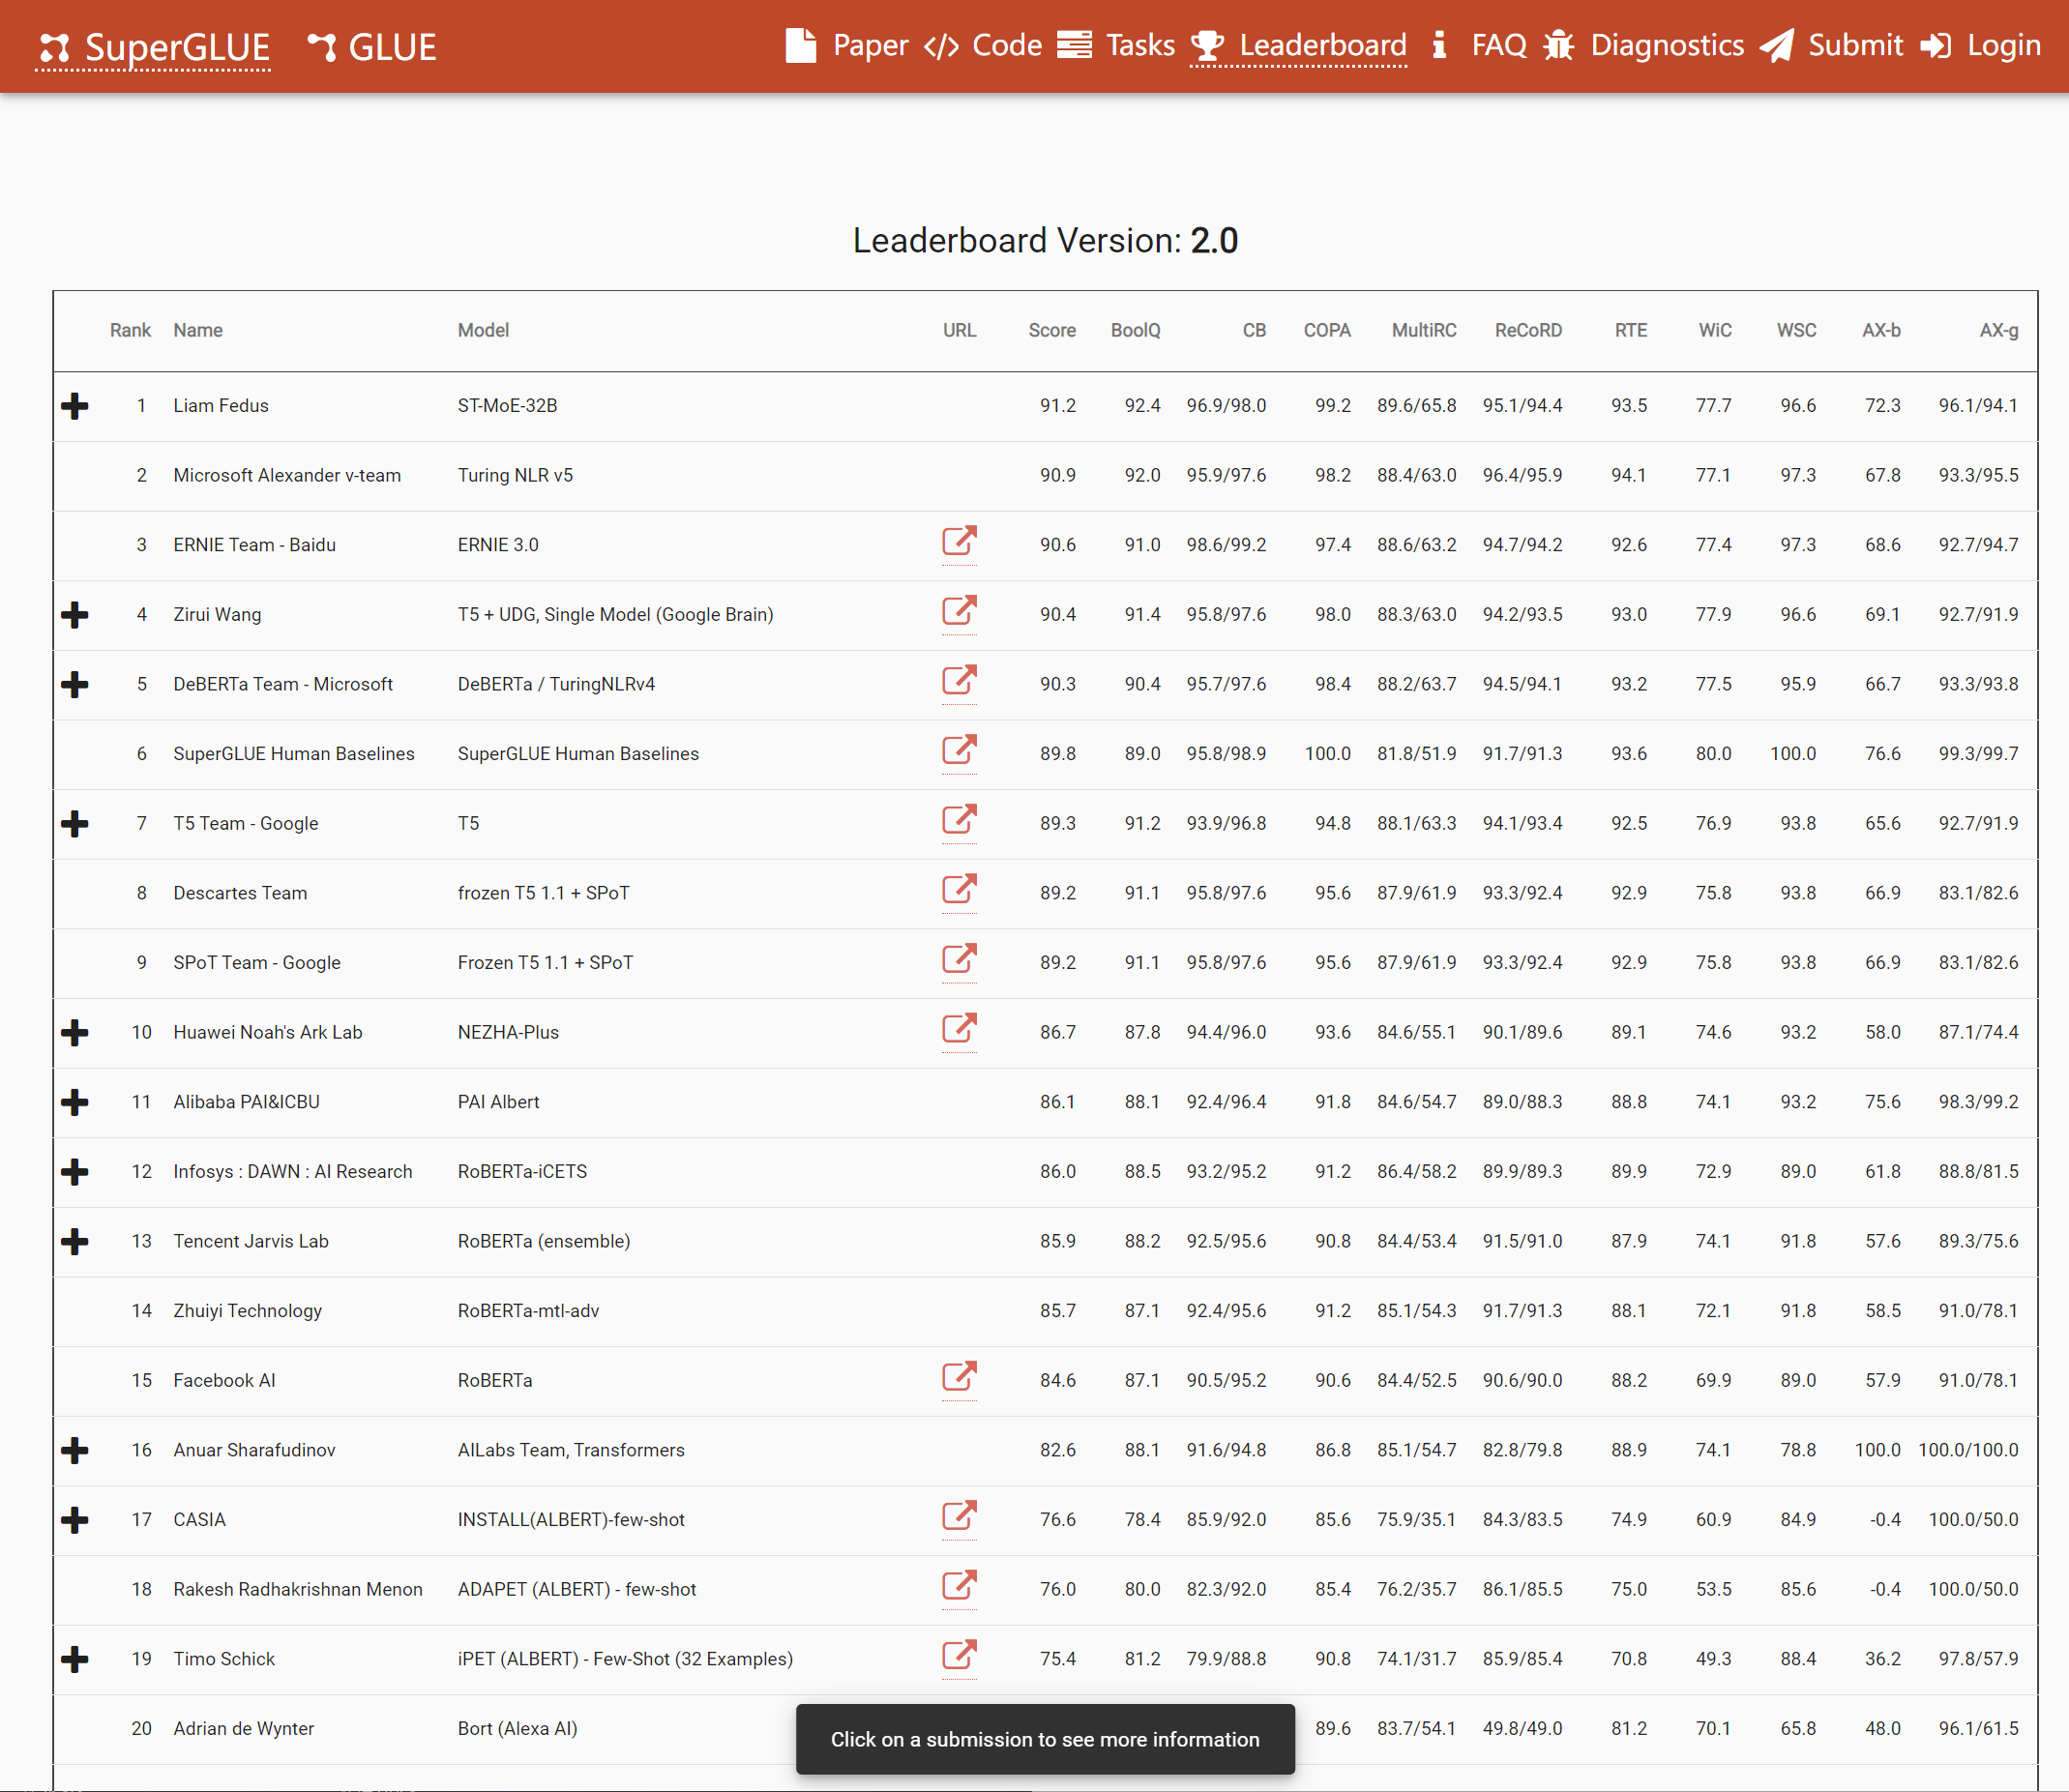Open URL icon for CASIA row
This screenshot has width=2069, height=1792.
959,1517
